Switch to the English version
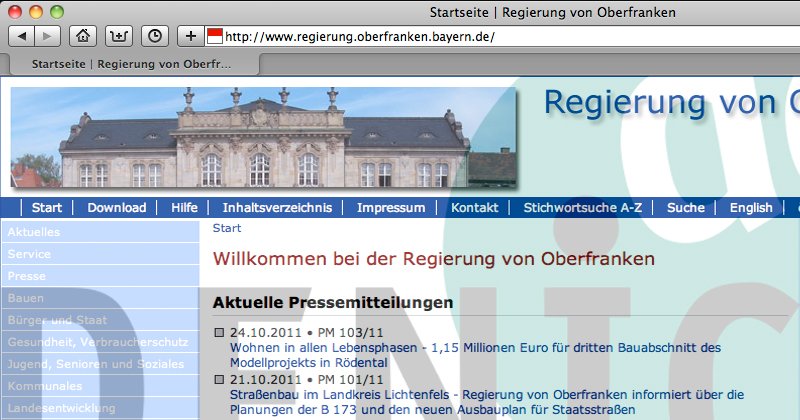The height and width of the screenshot is (420, 800). point(751,208)
